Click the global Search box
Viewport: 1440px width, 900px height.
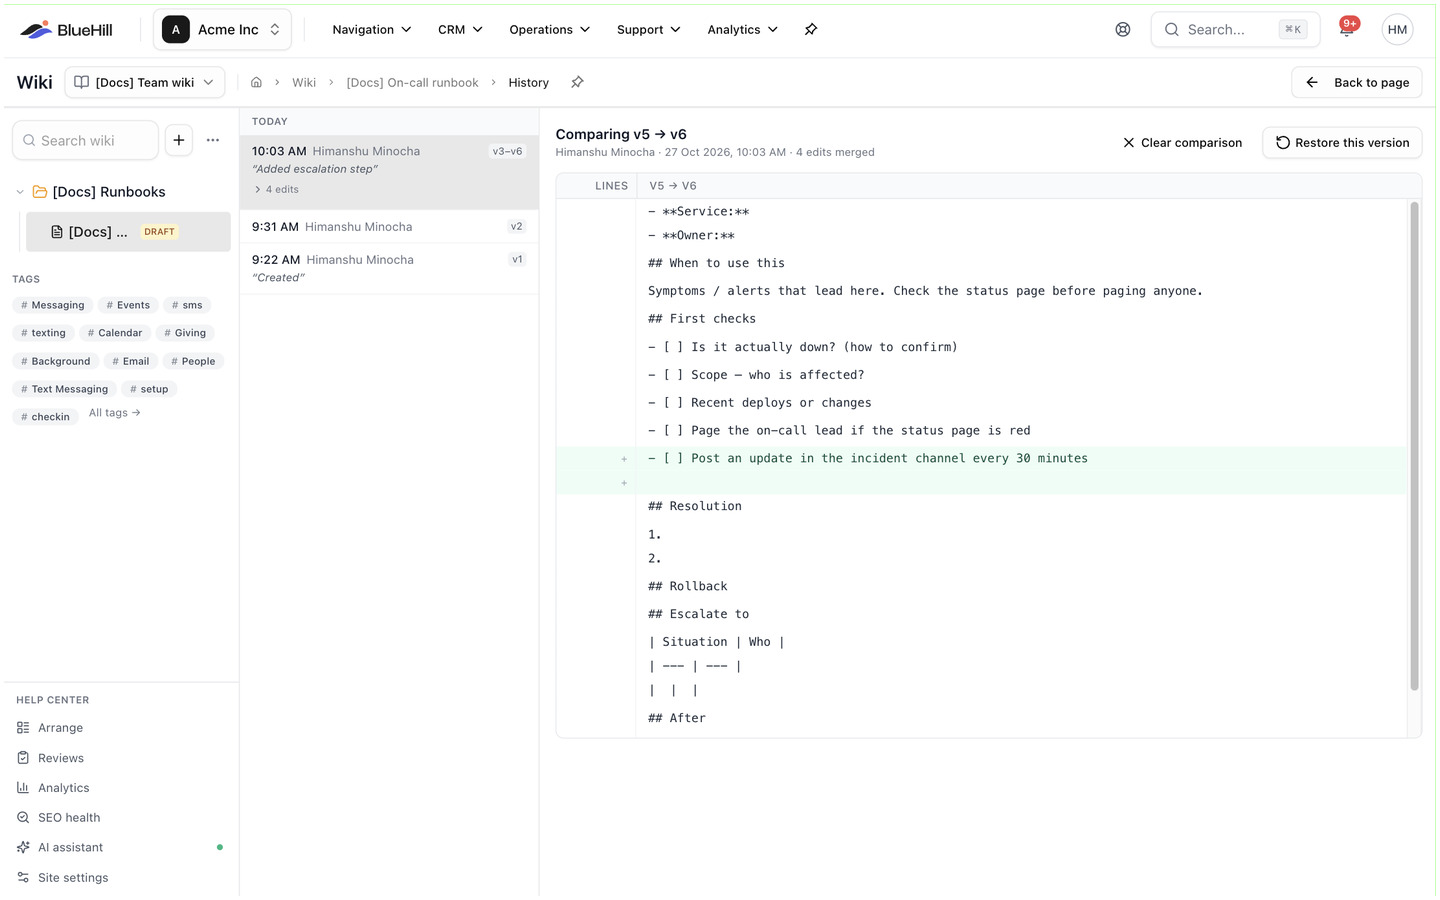(1235, 30)
